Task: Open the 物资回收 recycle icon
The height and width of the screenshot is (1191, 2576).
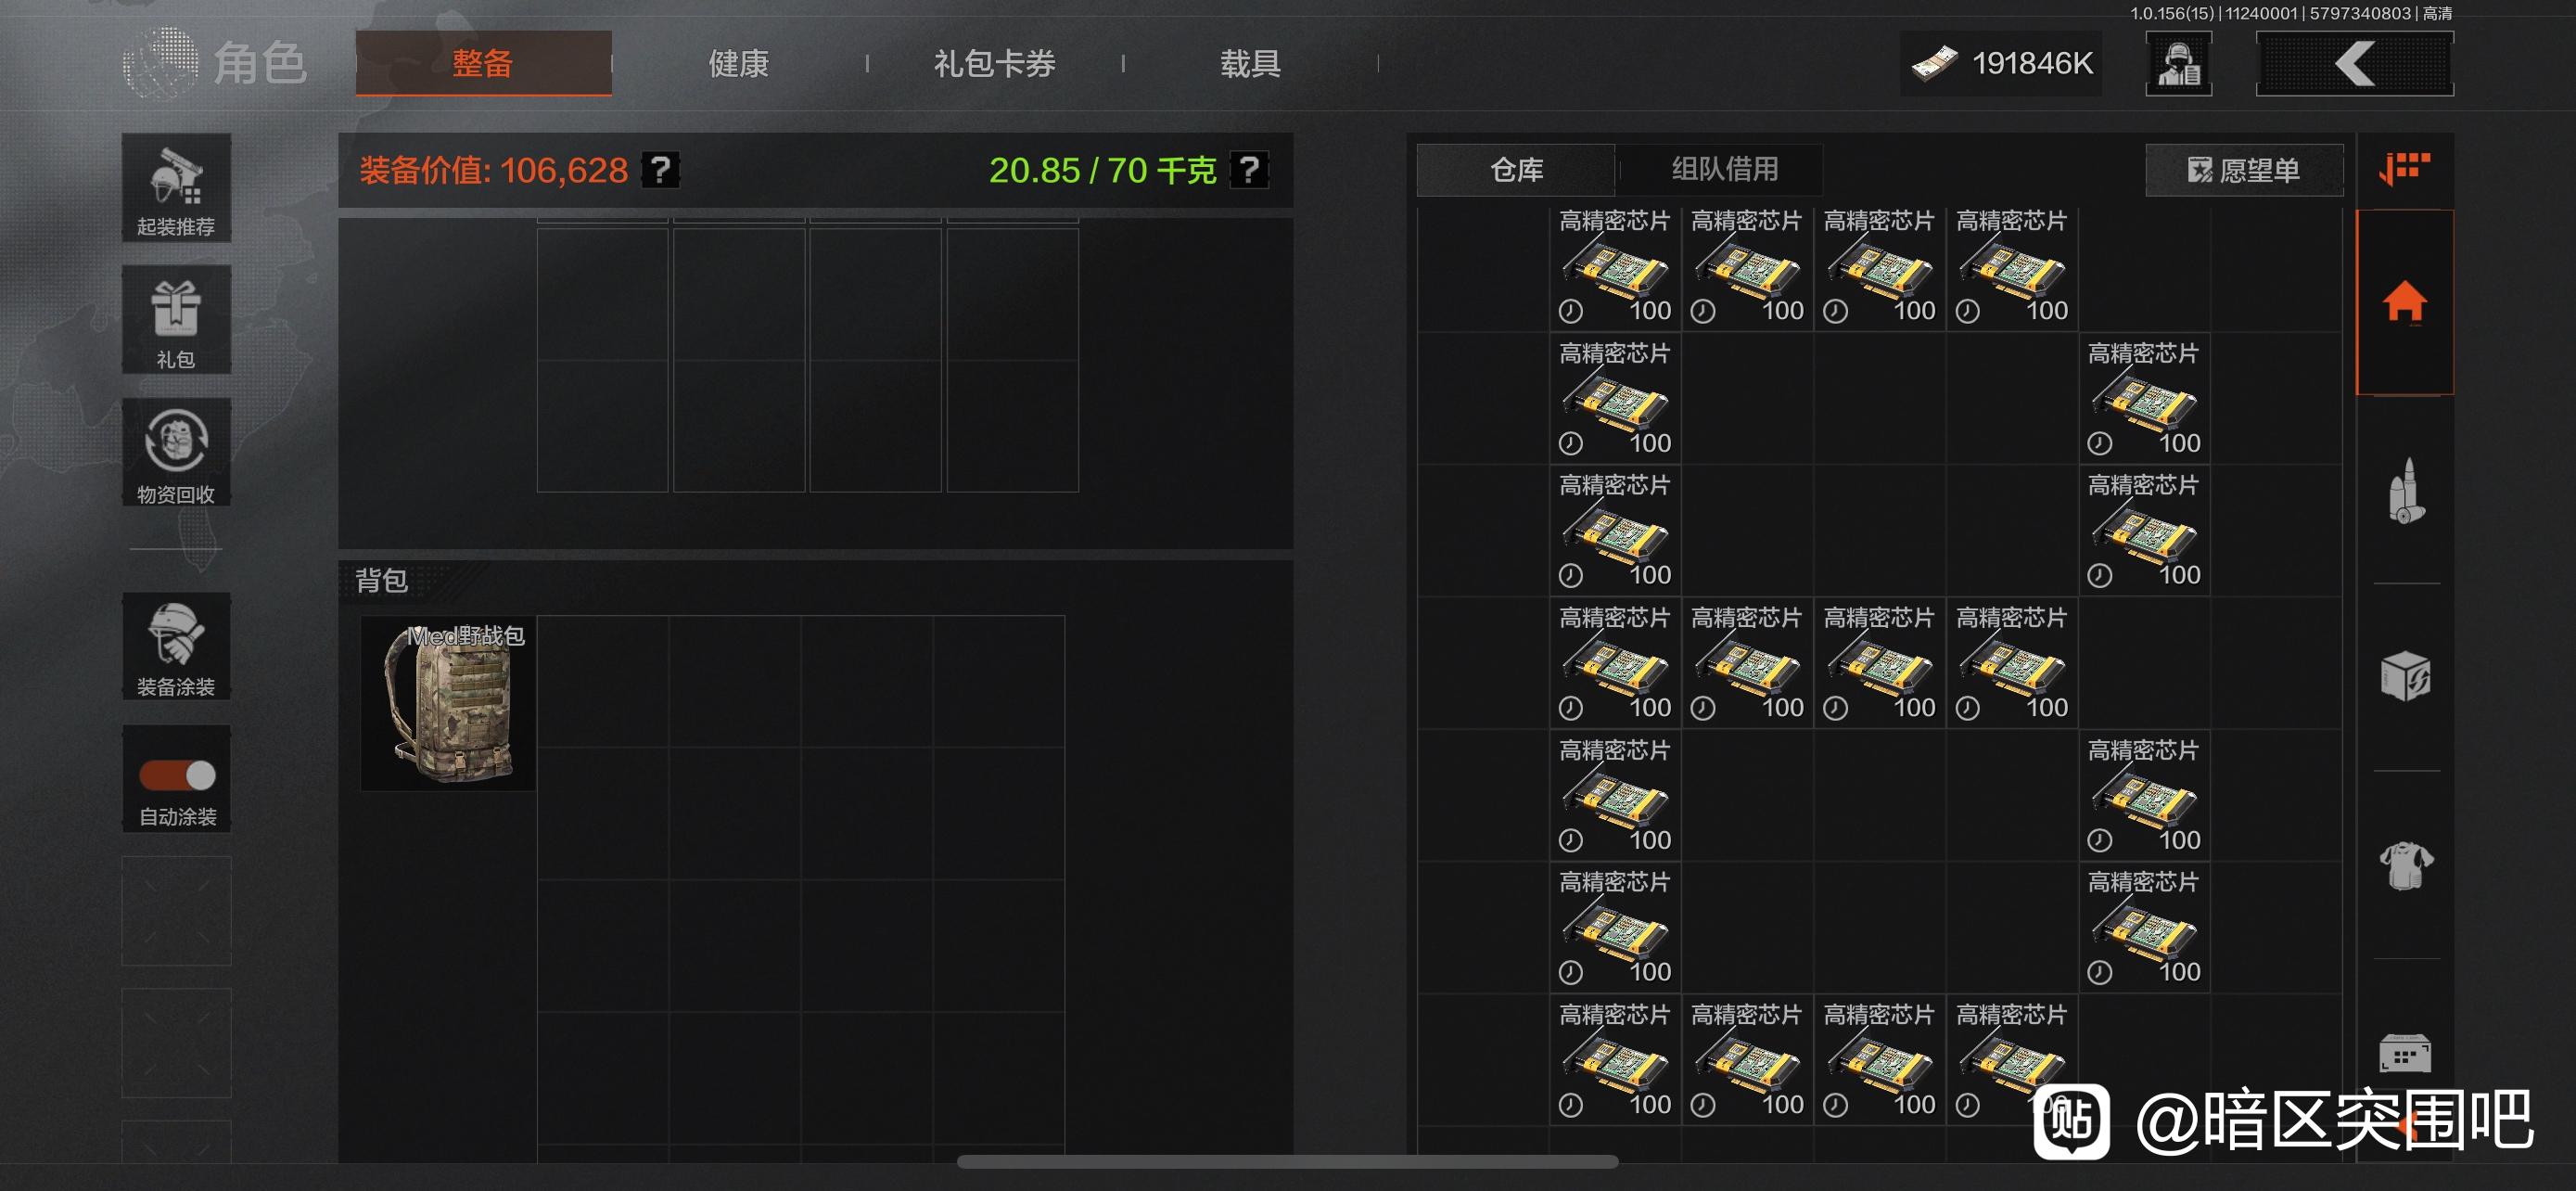Action: tap(176, 452)
